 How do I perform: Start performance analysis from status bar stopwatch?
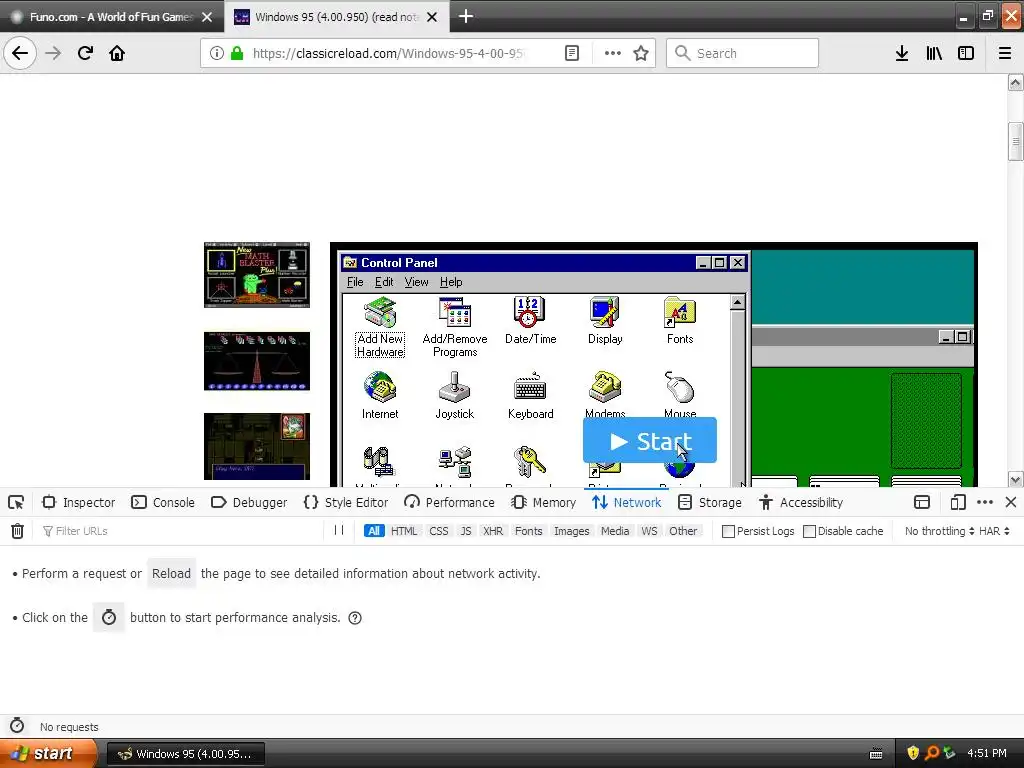(17, 726)
